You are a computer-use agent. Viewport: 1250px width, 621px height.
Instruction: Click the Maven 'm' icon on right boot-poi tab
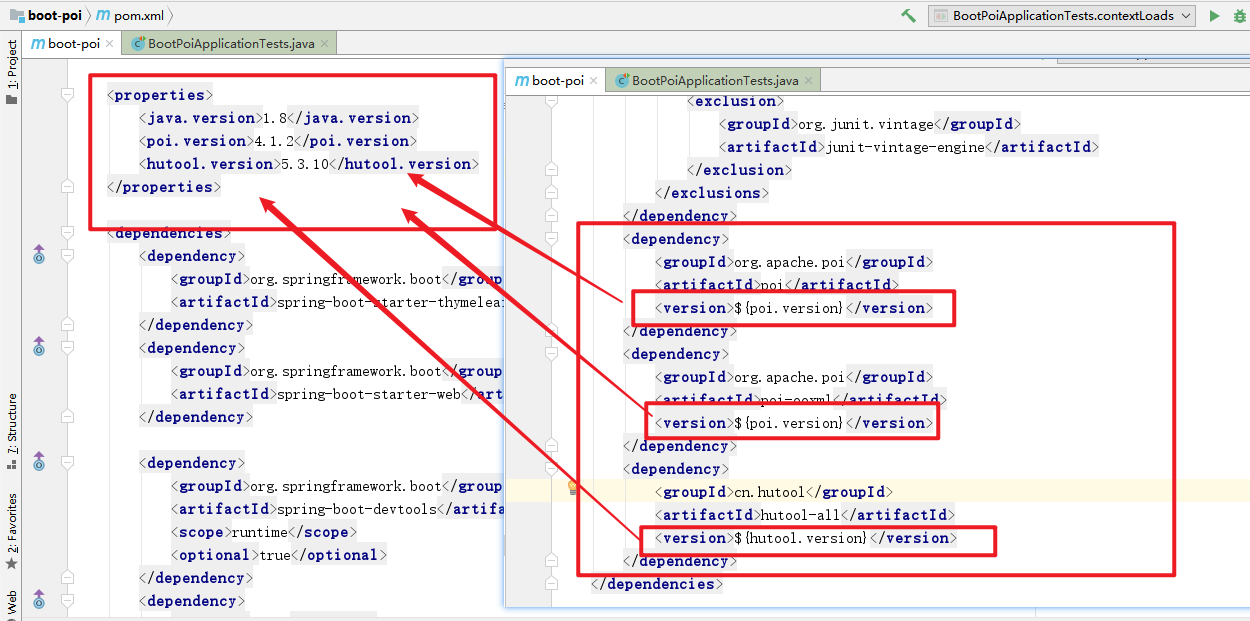pos(521,80)
